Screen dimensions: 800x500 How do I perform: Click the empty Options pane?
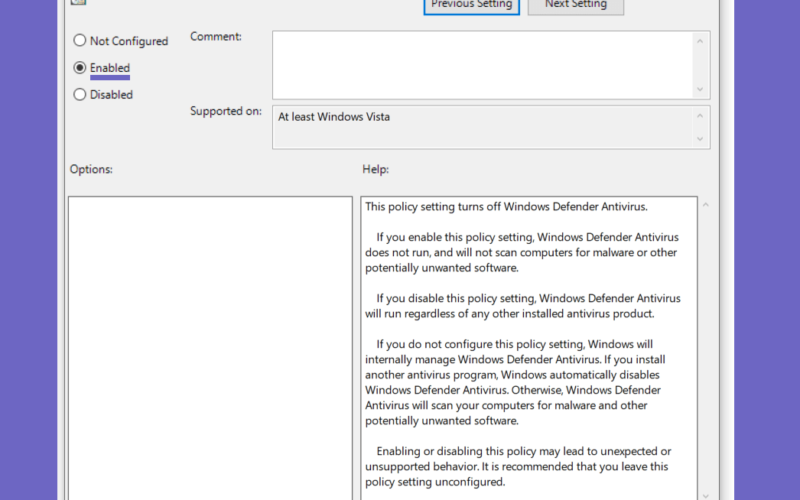point(210,348)
